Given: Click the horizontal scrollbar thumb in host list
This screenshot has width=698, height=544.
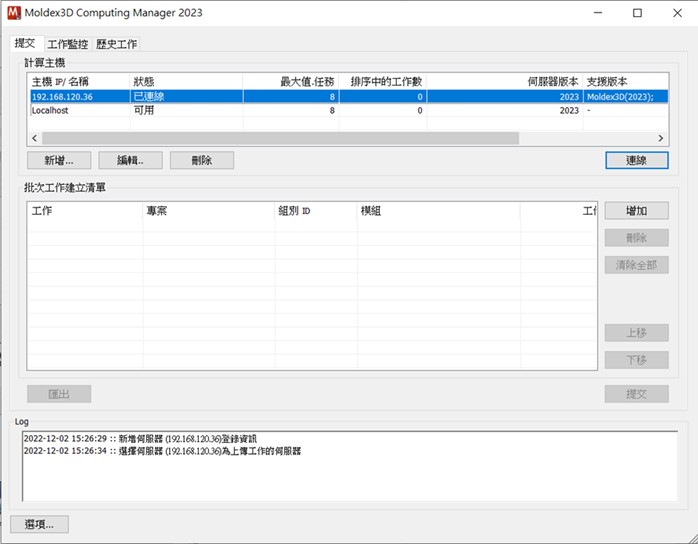Looking at the screenshot, I should pos(280,138).
